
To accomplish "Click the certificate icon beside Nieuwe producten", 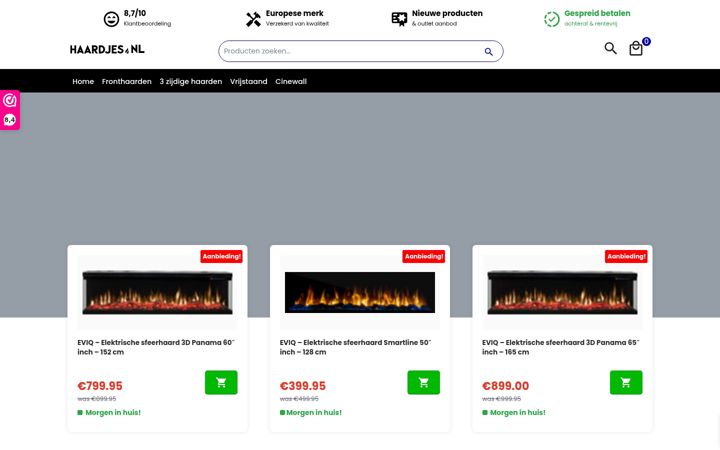I will [399, 19].
